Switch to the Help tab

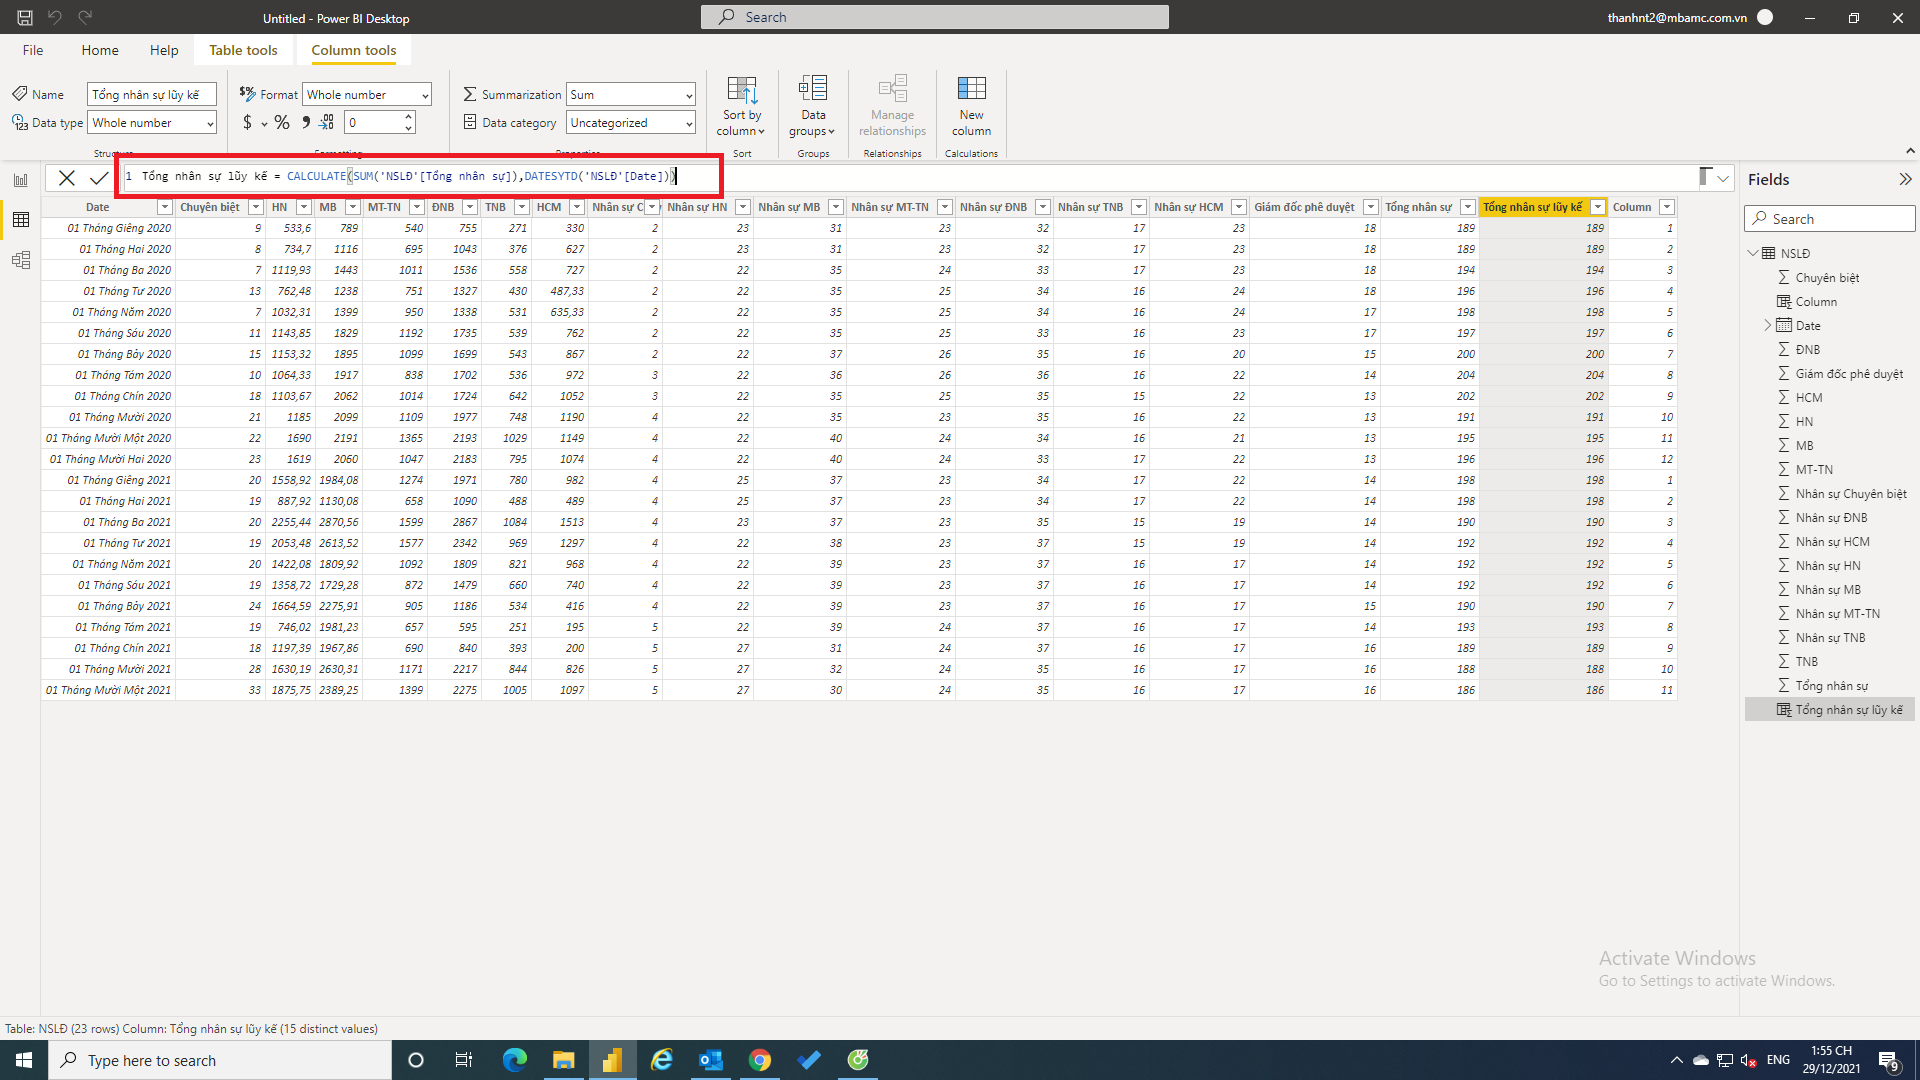(164, 50)
